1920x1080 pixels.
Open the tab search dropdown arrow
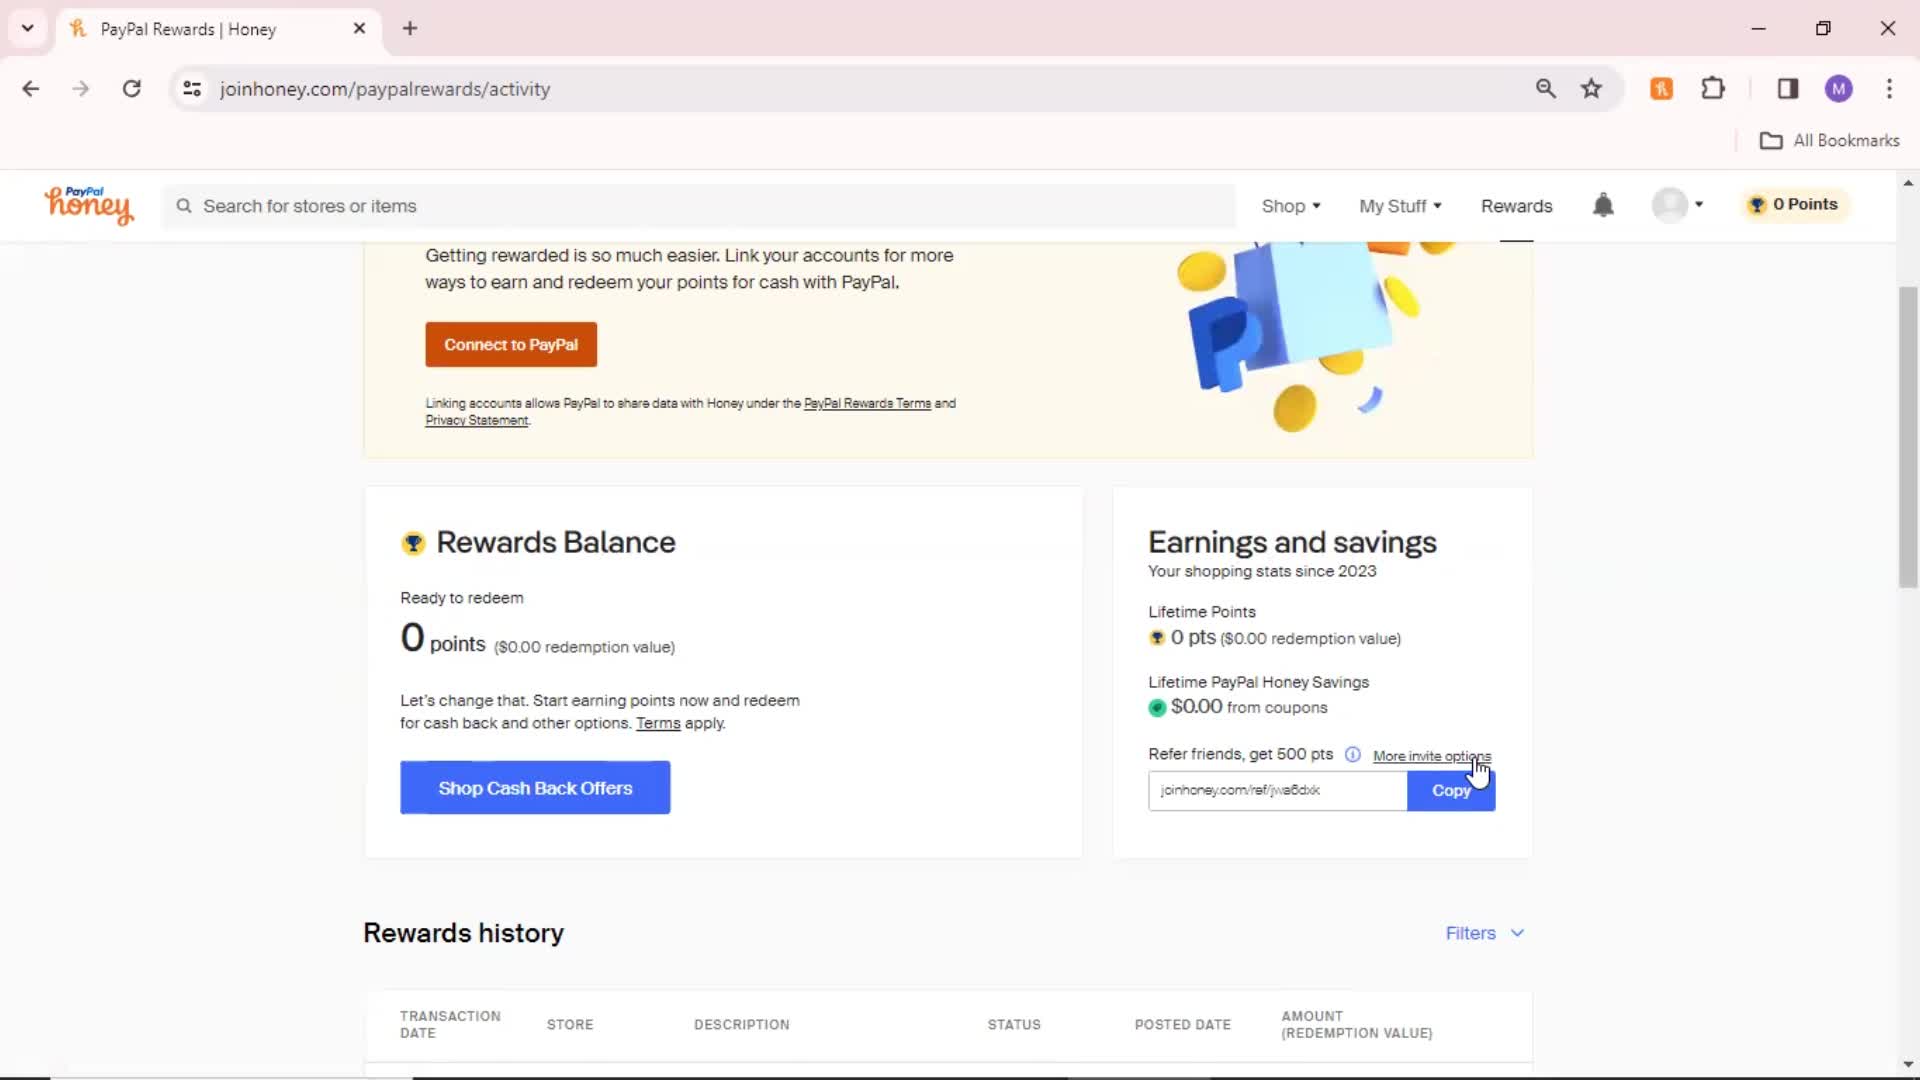[28, 28]
